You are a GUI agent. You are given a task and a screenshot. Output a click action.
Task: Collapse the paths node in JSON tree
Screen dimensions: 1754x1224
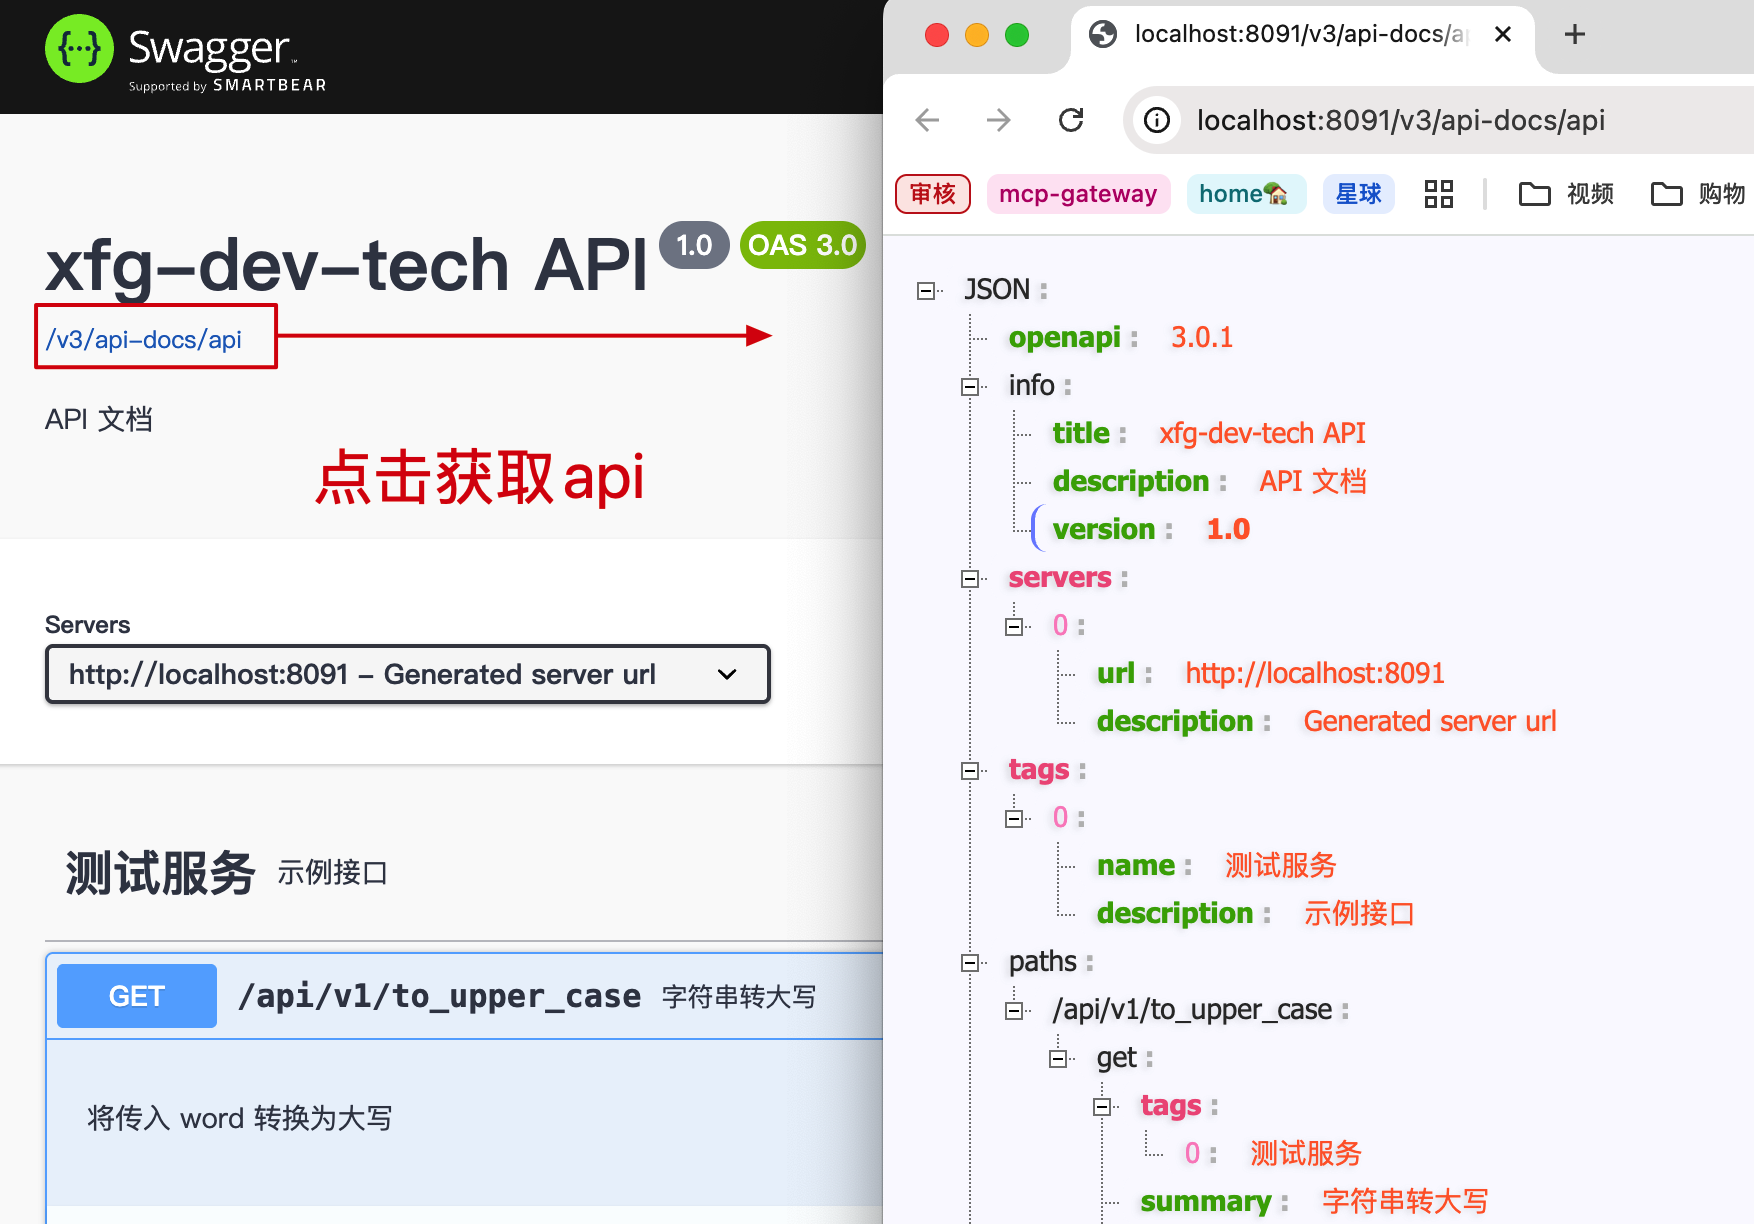point(969,963)
